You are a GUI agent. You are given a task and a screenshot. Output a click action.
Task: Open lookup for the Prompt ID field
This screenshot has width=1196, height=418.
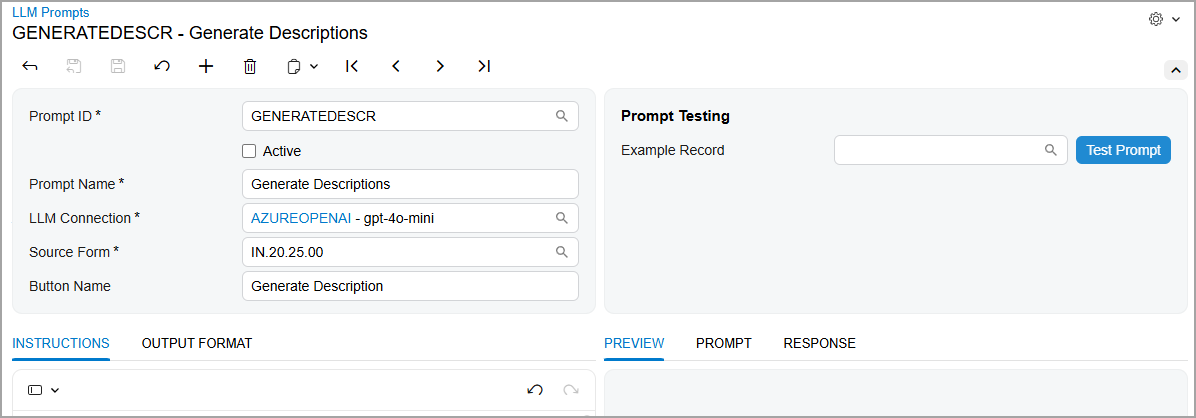pos(562,116)
